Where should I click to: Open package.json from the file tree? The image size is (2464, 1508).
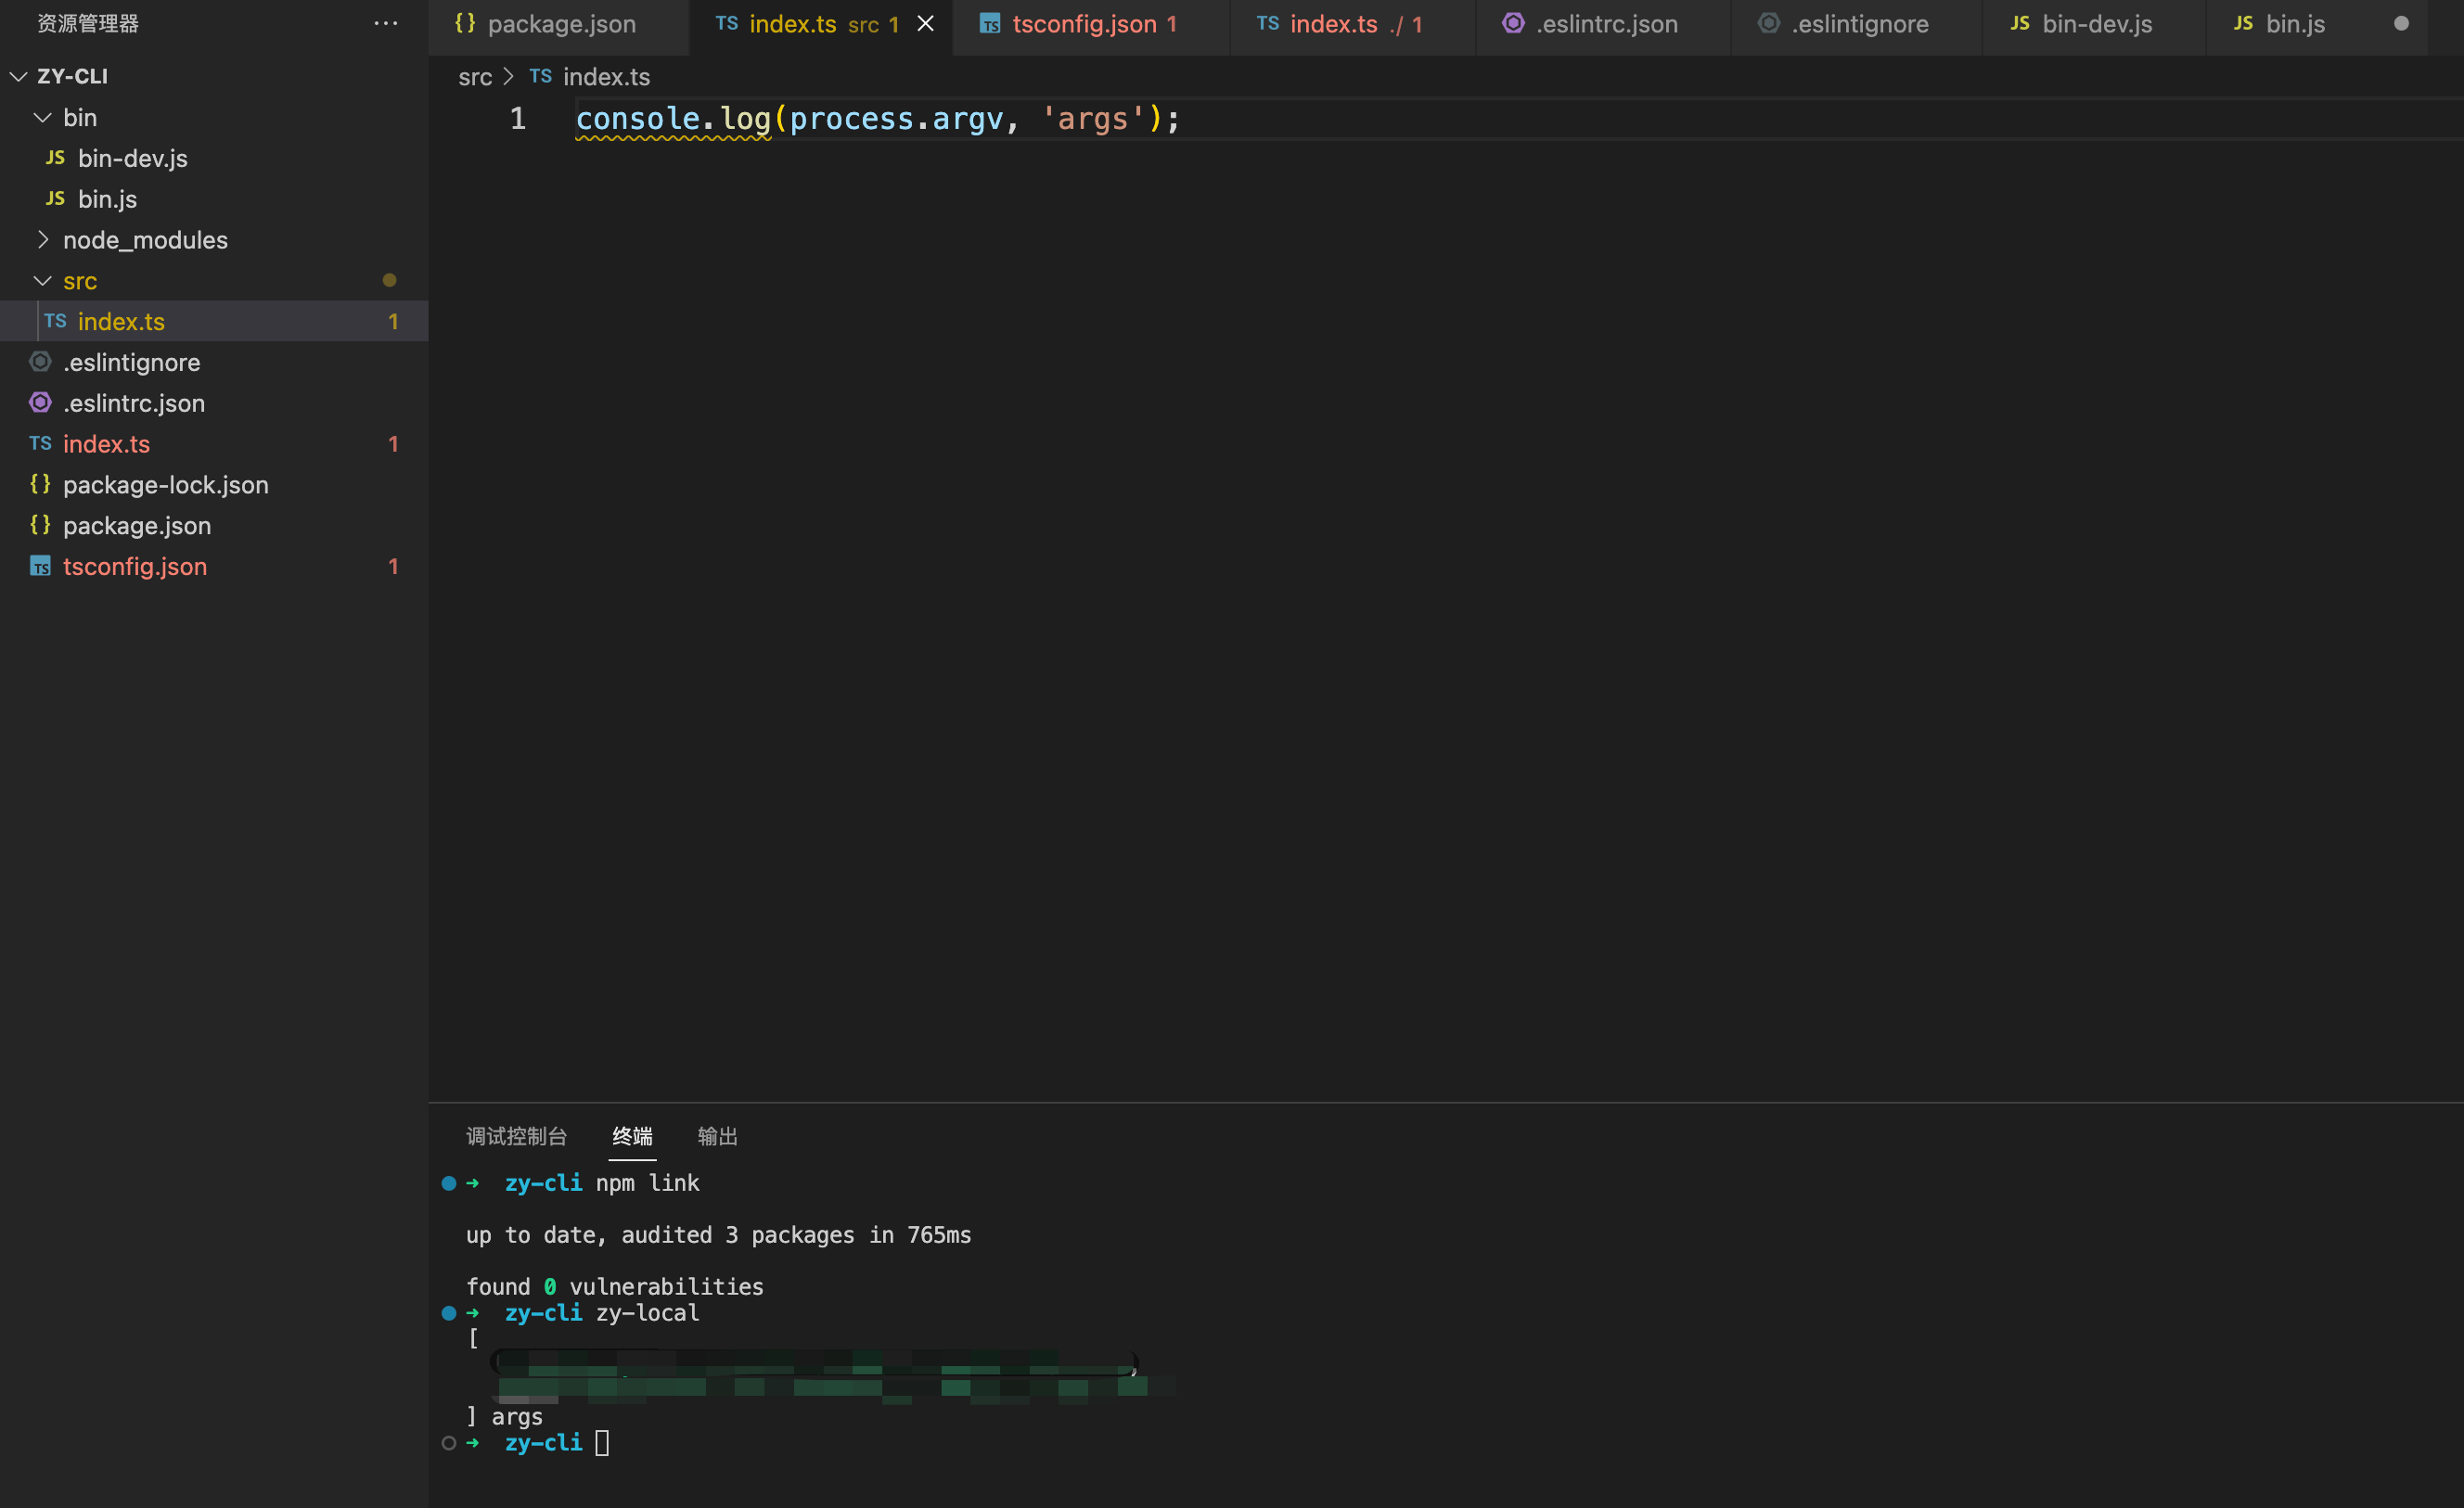(137, 525)
